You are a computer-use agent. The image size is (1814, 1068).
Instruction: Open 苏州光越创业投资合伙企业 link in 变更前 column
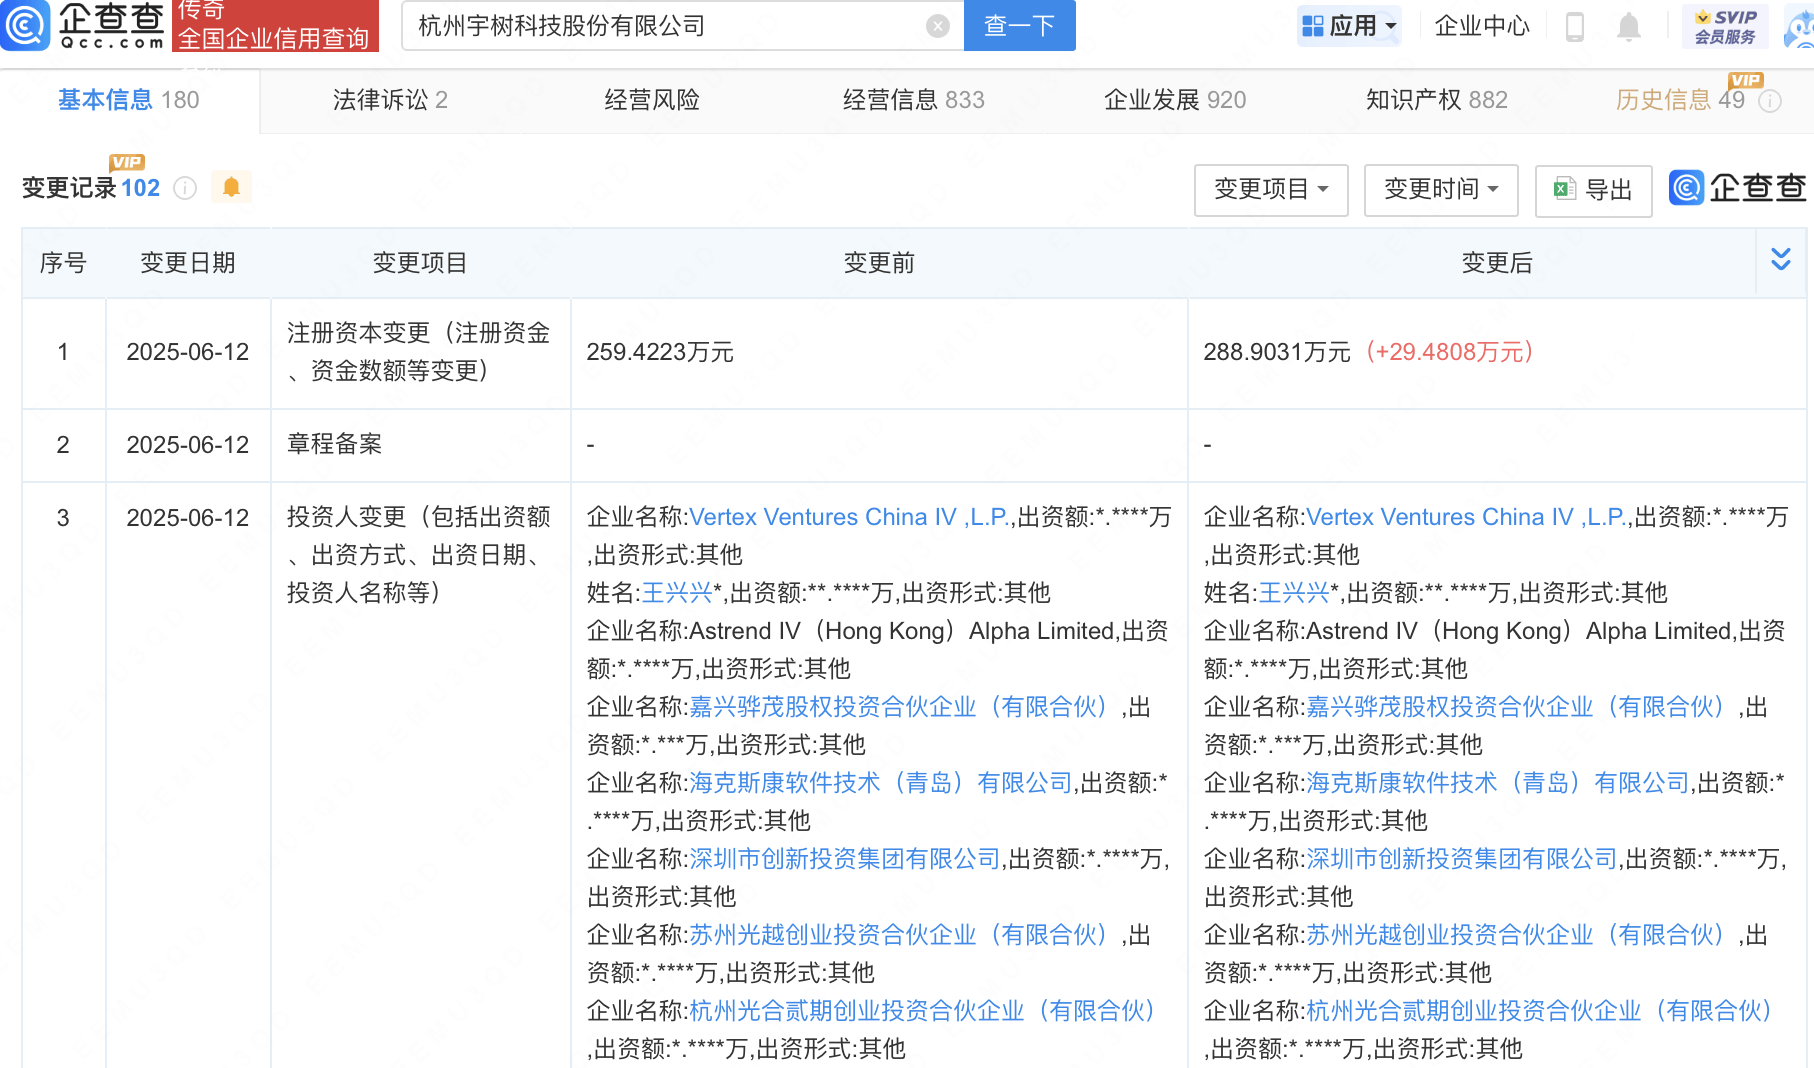click(899, 935)
